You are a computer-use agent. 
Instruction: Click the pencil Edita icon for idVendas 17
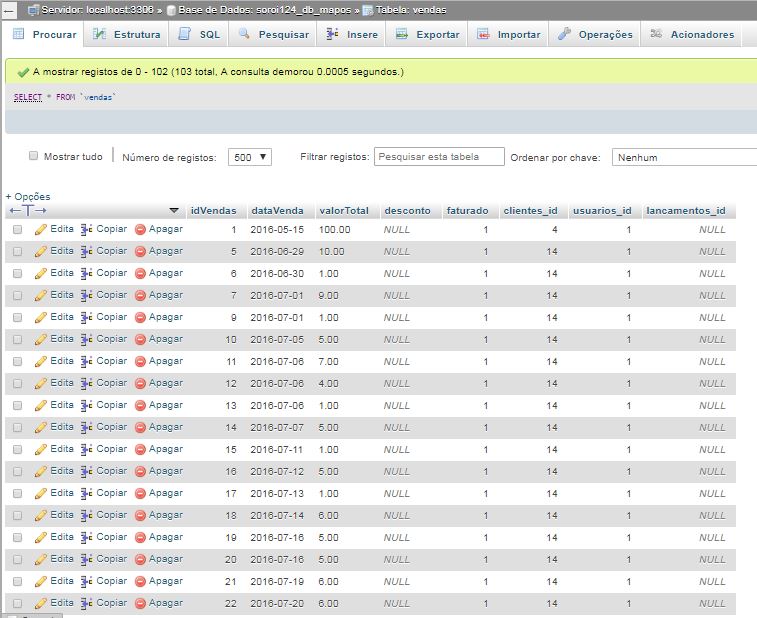tap(41, 493)
